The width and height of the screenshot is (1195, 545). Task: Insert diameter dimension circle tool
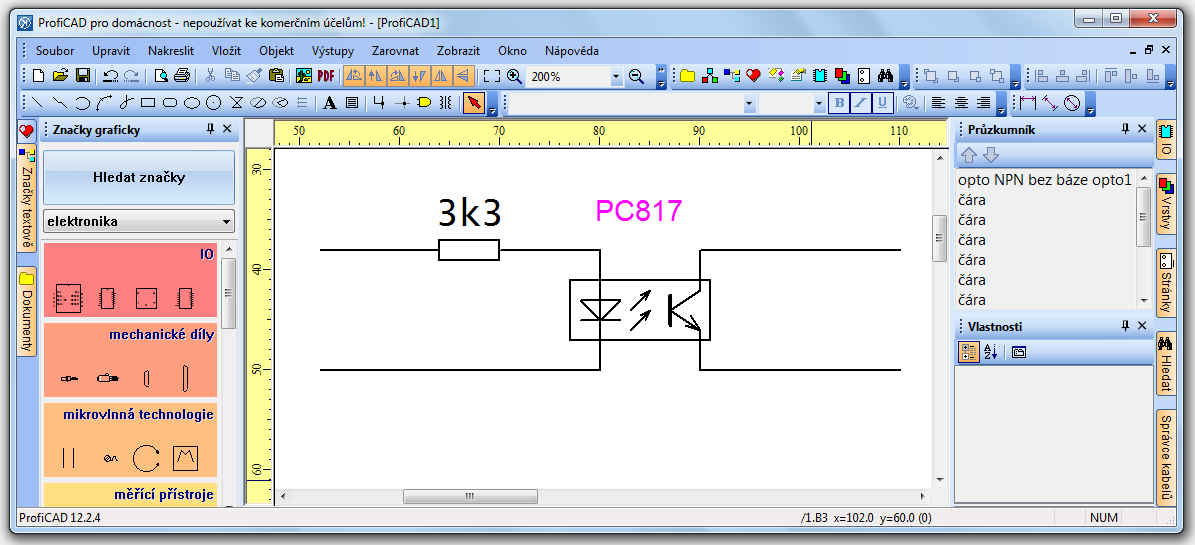click(x=1072, y=102)
